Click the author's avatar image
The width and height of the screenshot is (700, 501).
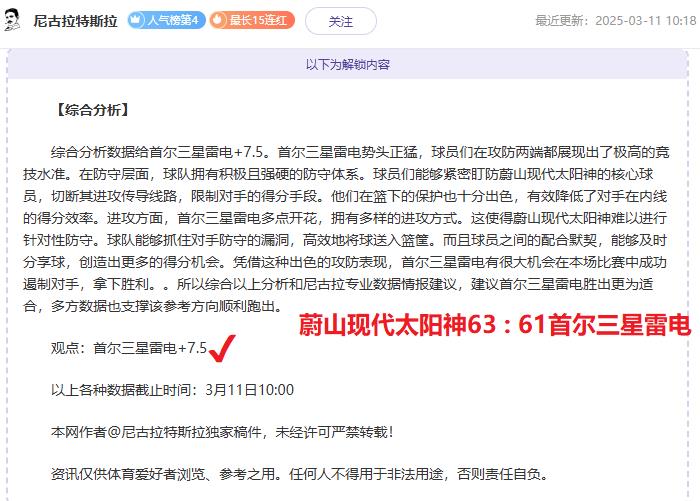click(x=12, y=21)
